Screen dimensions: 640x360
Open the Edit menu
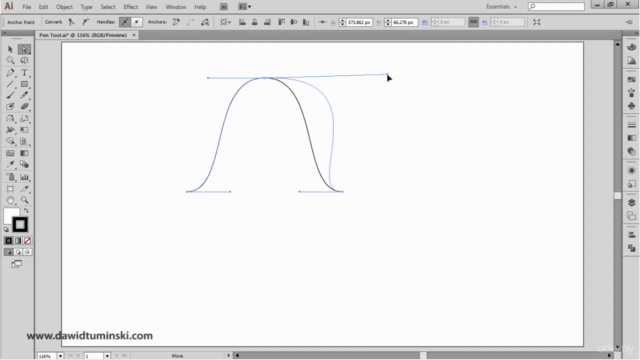coord(43,7)
